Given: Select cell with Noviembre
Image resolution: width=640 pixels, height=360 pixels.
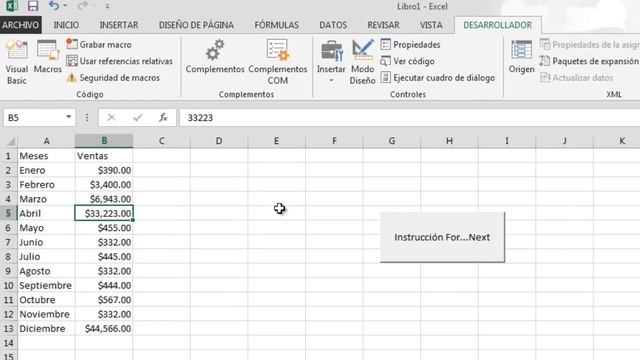Looking at the screenshot, I should coord(46,314).
